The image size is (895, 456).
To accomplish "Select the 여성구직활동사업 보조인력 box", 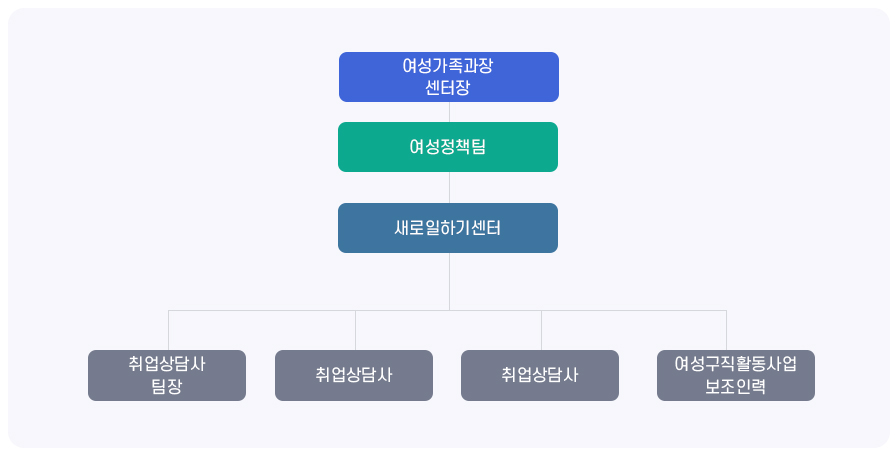I will [736, 376].
